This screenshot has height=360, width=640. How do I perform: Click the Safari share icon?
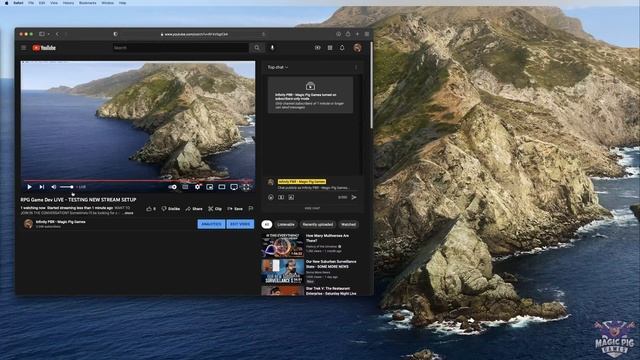(x=348, y=34)
